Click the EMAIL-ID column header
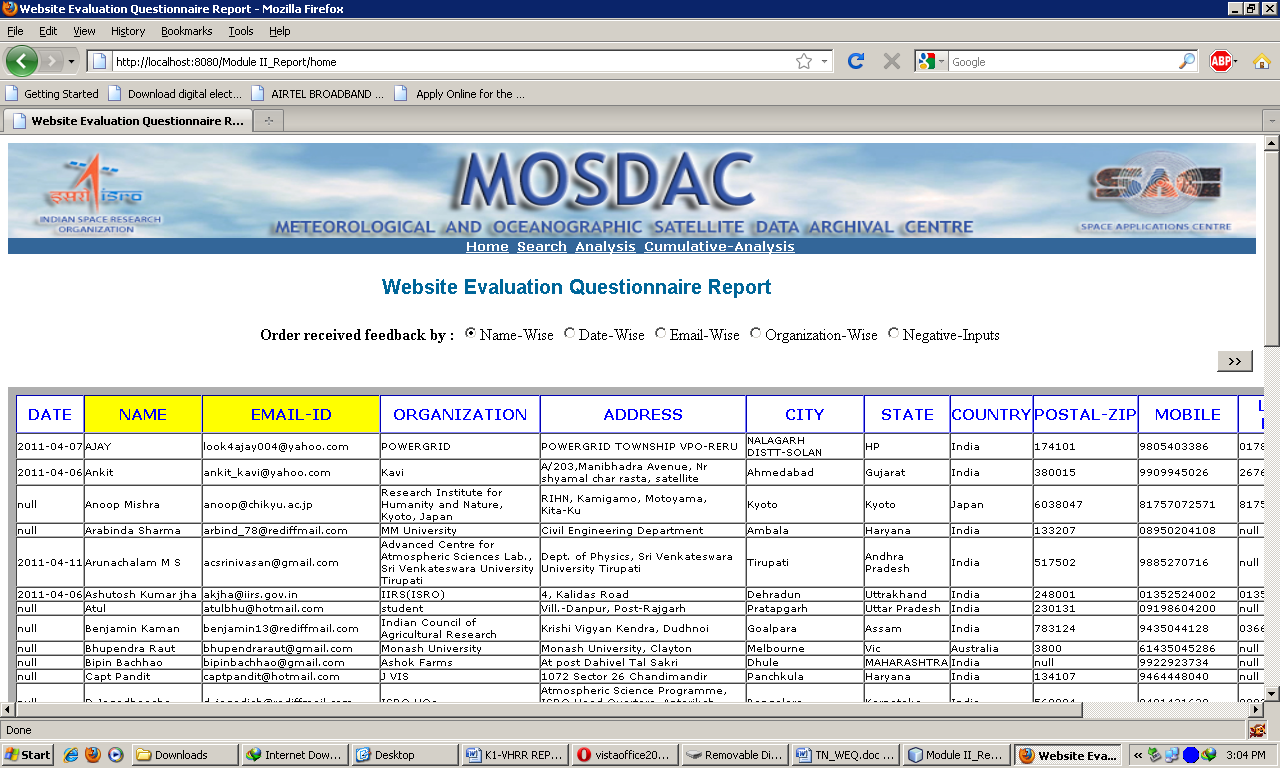Screen dimensions: 1280x768 tap(291, 414)
